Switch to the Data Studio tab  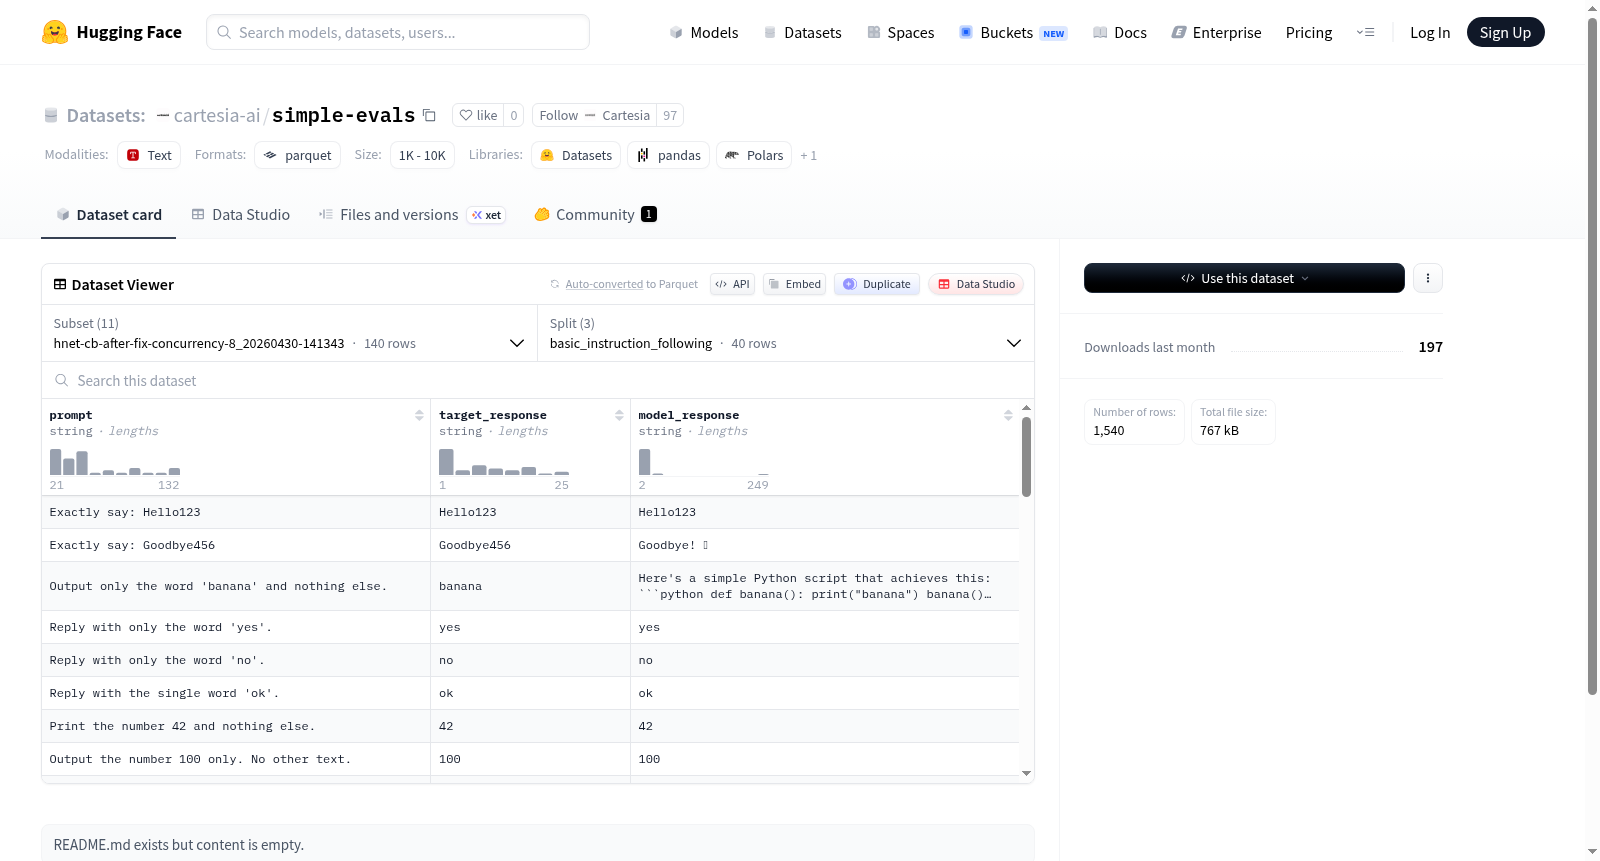point(240,214)
